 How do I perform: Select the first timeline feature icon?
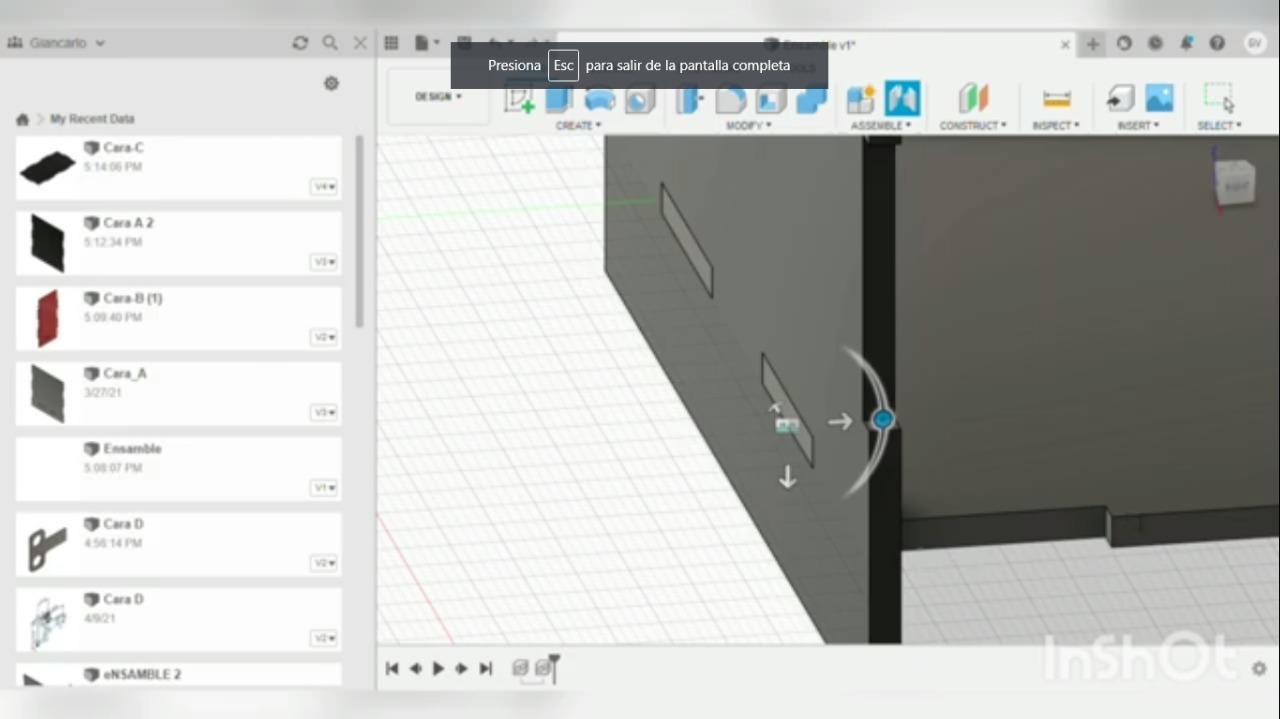coord(520,668)
